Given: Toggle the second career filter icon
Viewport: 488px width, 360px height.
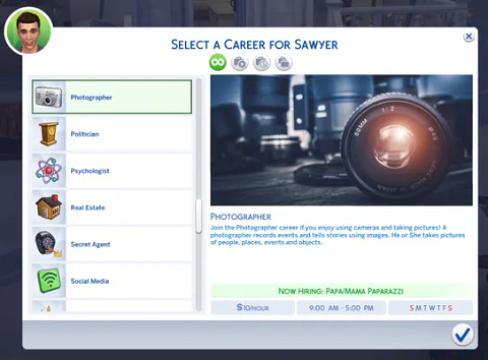Looking at the screenshot, I should [x=239, y=63].
